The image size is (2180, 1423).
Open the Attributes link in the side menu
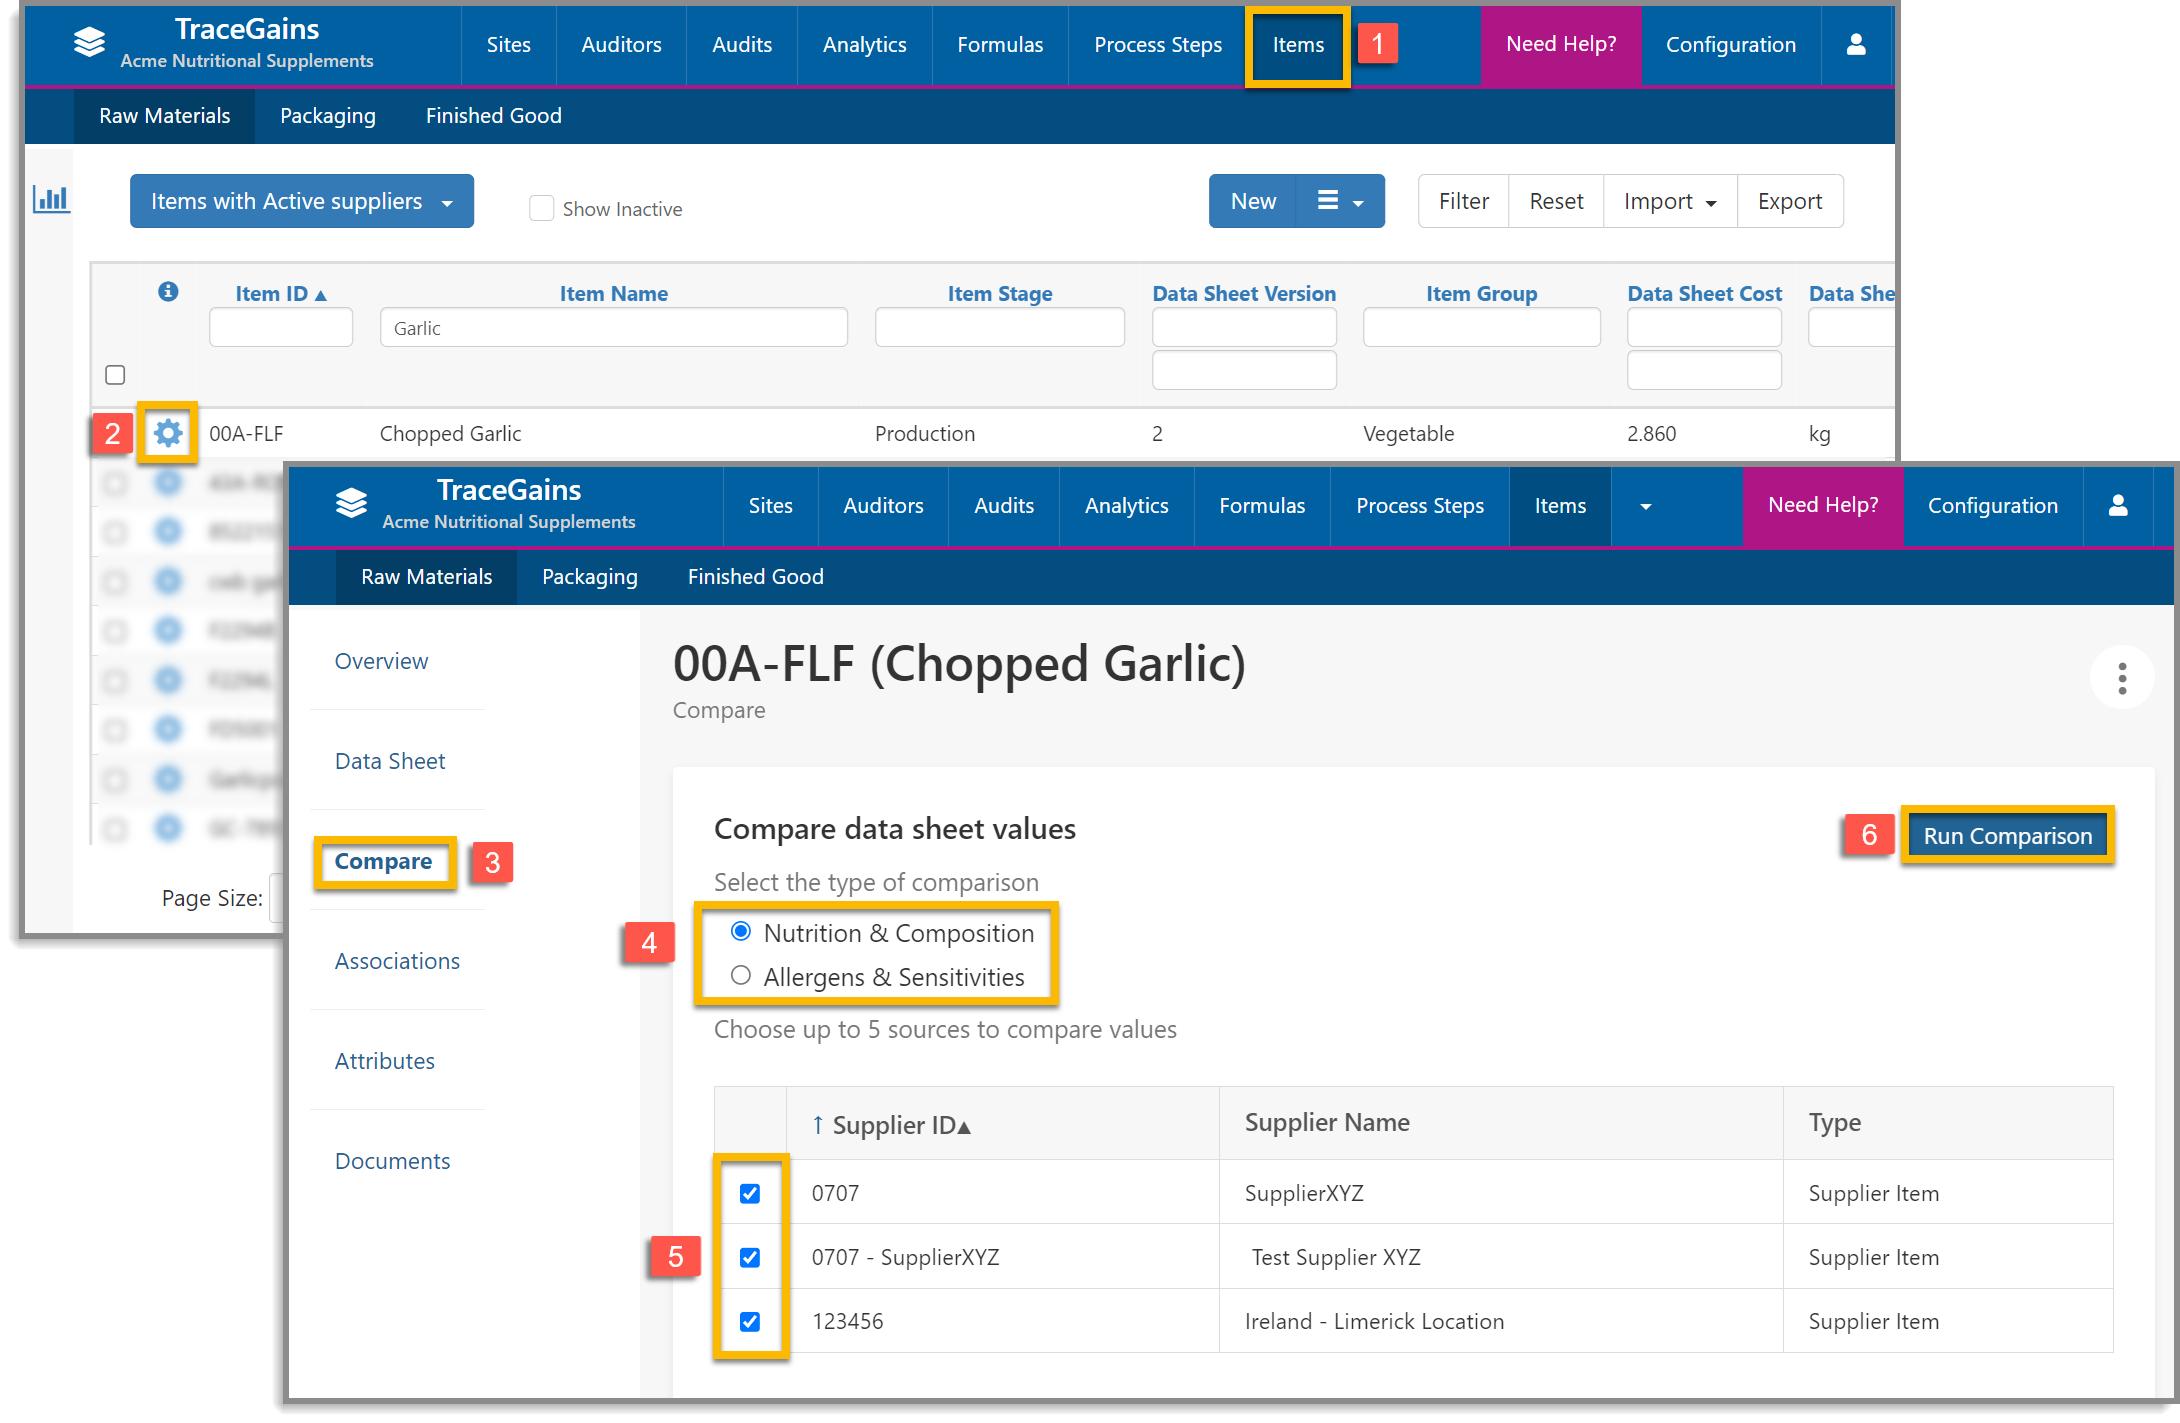tap(385, 1061)
